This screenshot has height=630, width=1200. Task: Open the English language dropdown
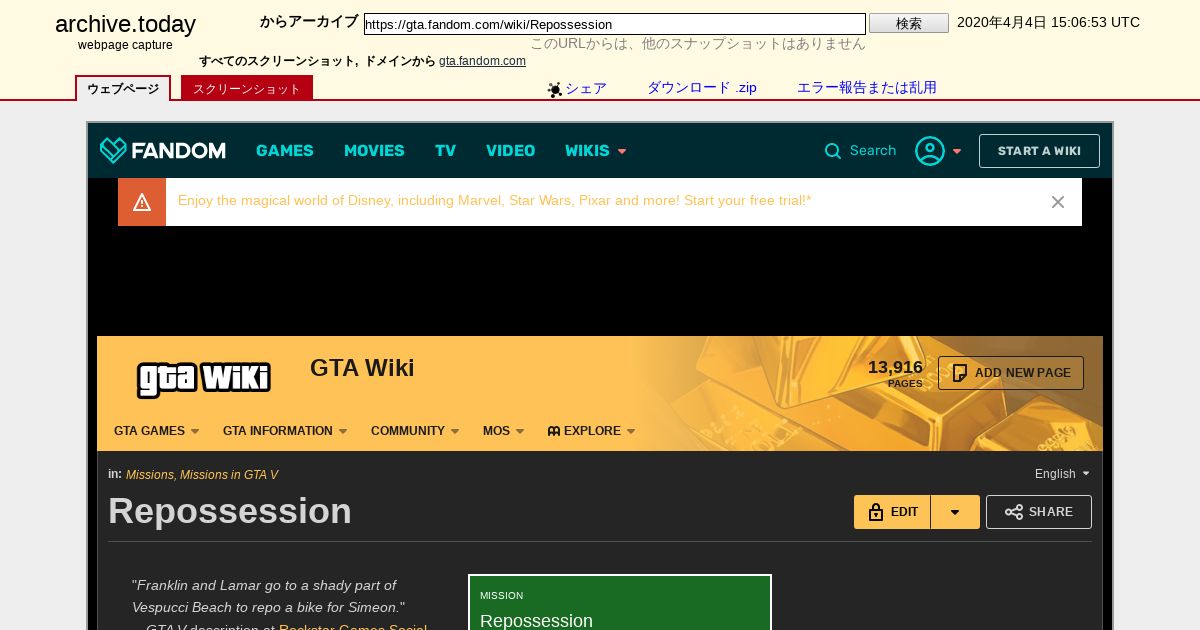point(1062,474)
